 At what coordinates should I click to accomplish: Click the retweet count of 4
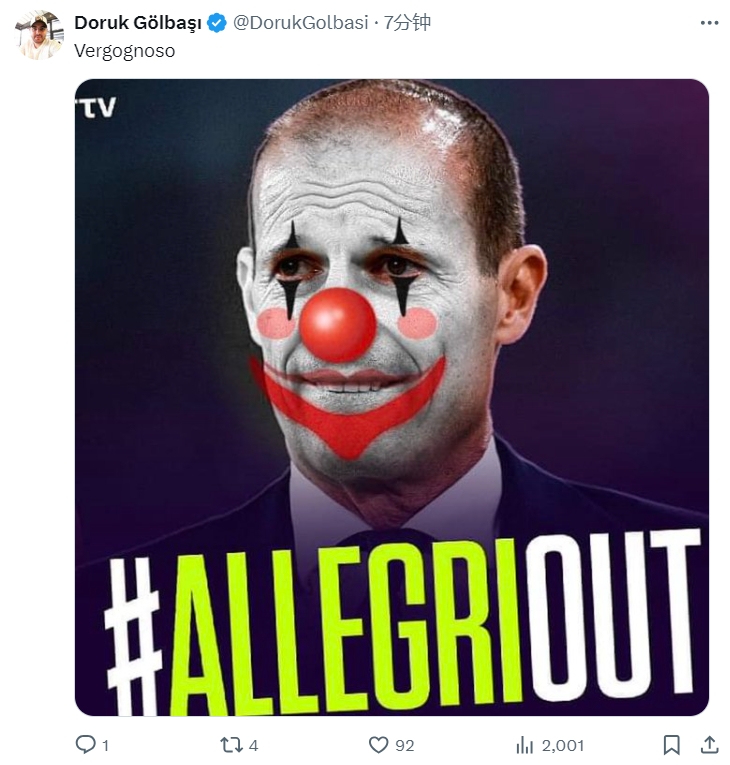point(253,745)
